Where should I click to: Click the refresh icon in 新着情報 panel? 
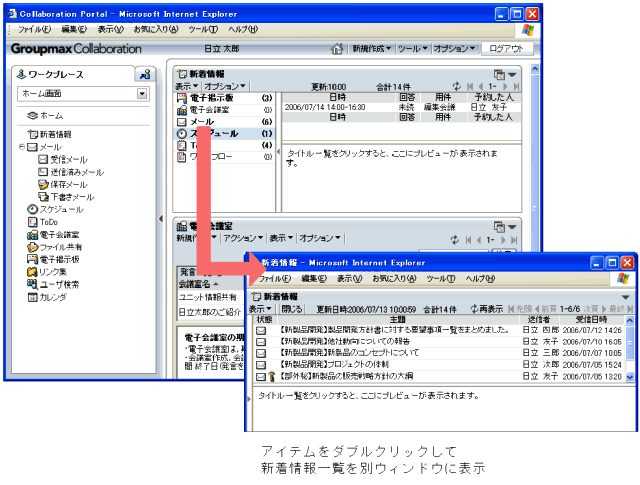456,87
